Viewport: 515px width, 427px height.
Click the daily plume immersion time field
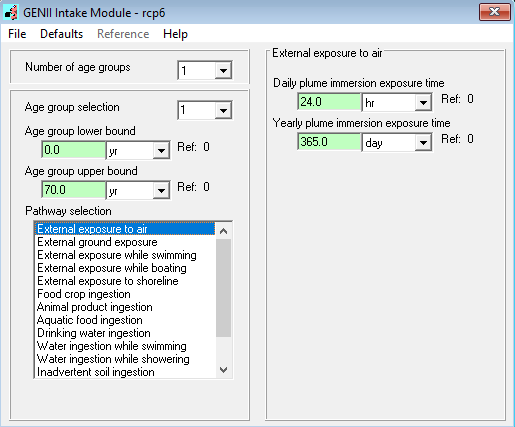click(x=329, y=102)
